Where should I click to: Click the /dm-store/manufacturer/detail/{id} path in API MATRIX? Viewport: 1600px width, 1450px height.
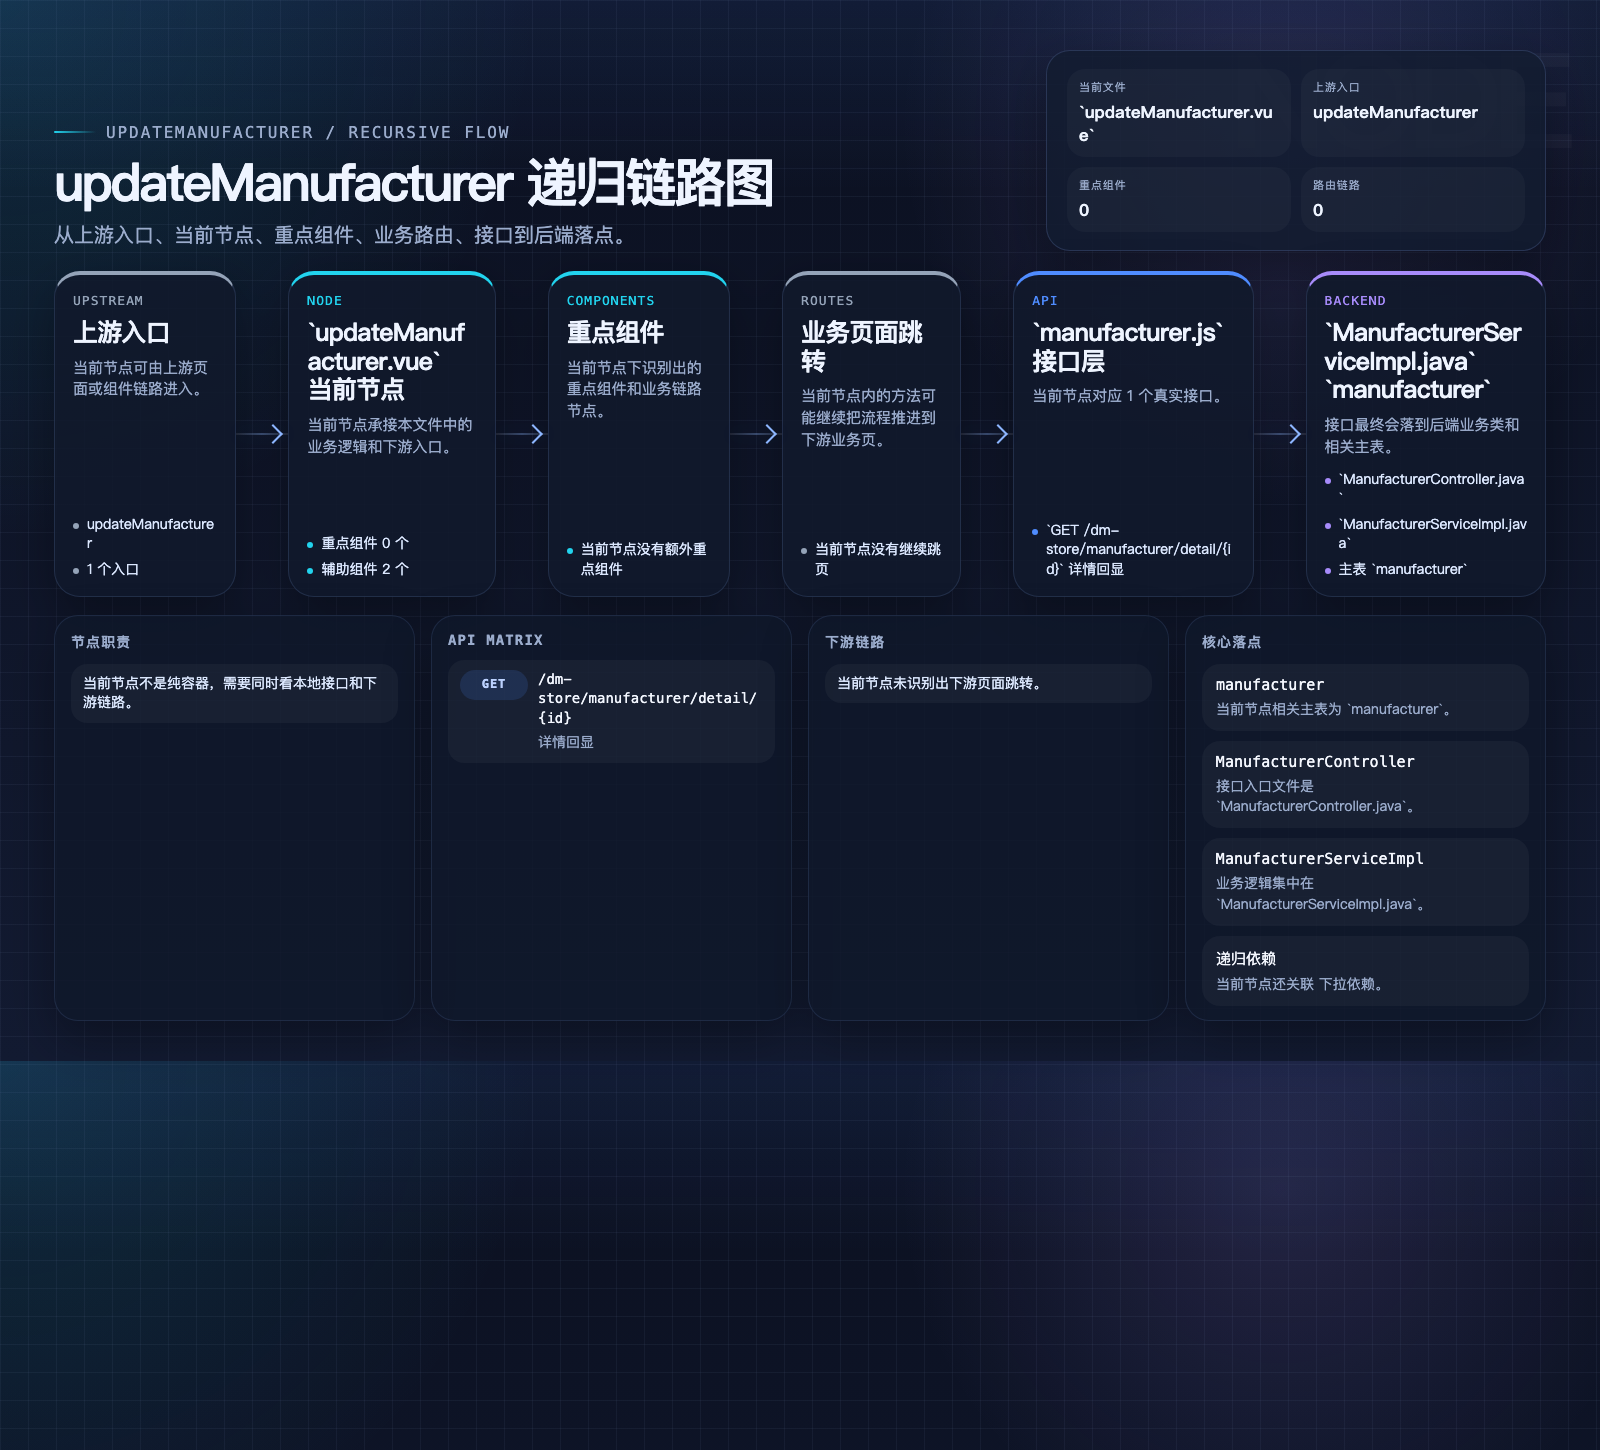coord(647,698)
